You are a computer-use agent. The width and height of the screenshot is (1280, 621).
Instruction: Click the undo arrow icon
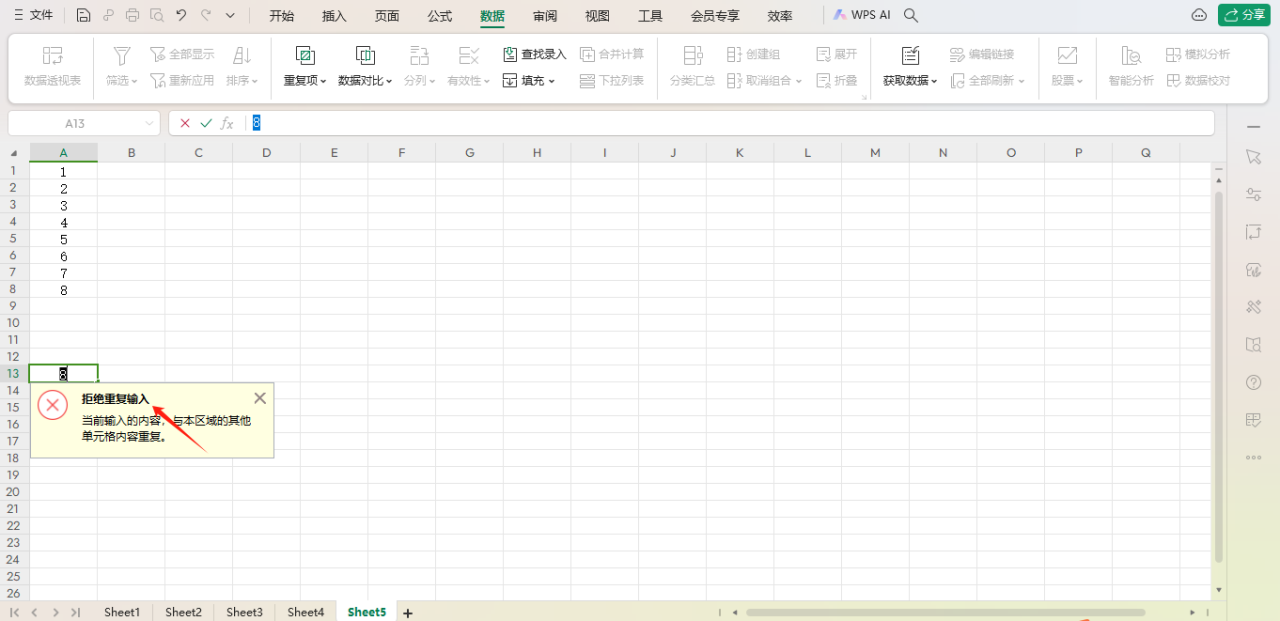tap(181, 16)
